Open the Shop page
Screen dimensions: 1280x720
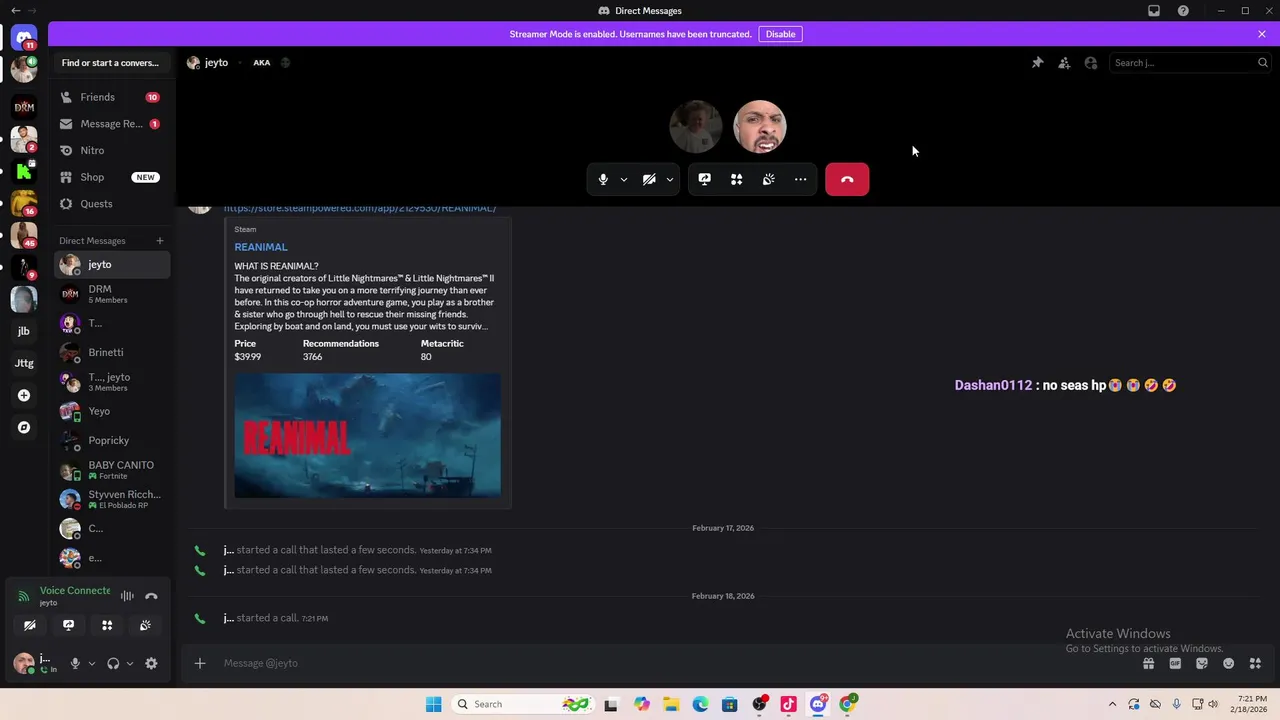[x=110, y=177]
